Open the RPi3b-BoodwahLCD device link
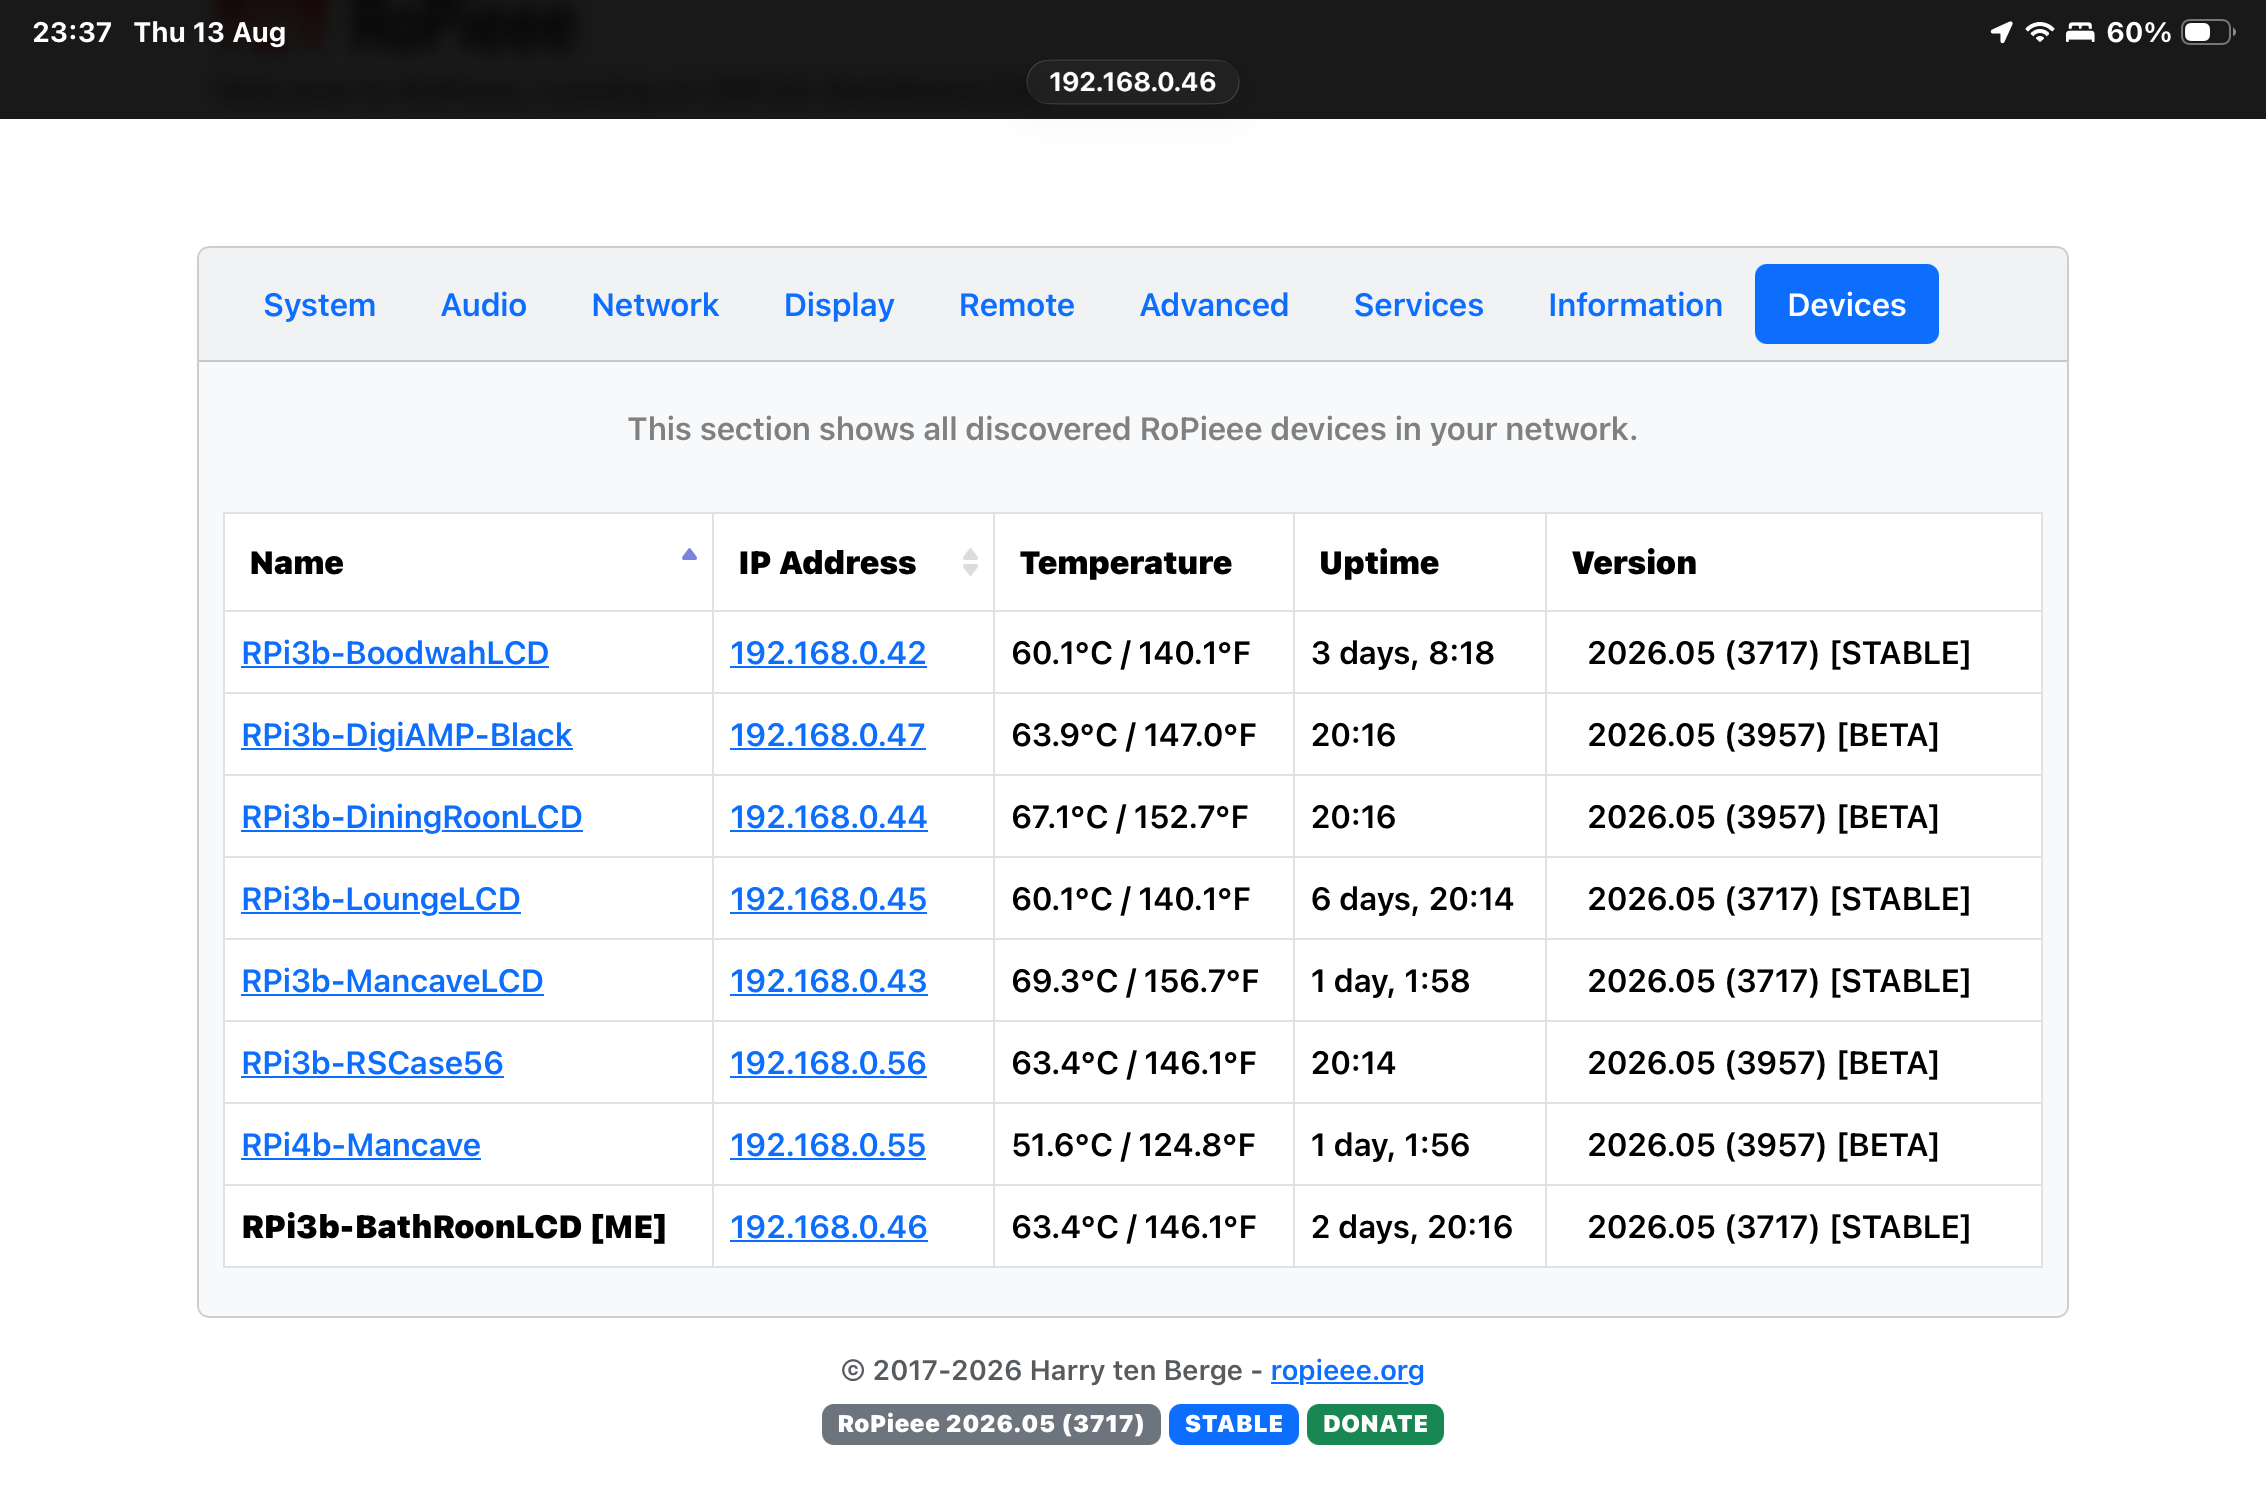 tap(395, 653)
